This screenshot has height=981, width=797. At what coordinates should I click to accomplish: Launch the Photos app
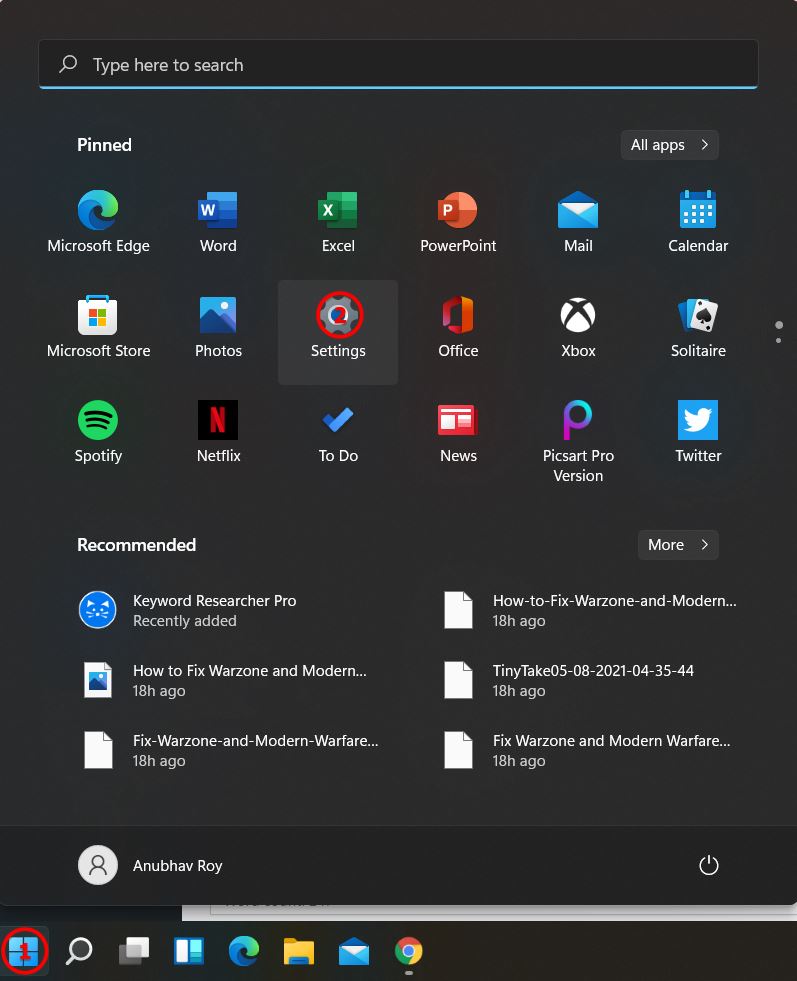218,327
